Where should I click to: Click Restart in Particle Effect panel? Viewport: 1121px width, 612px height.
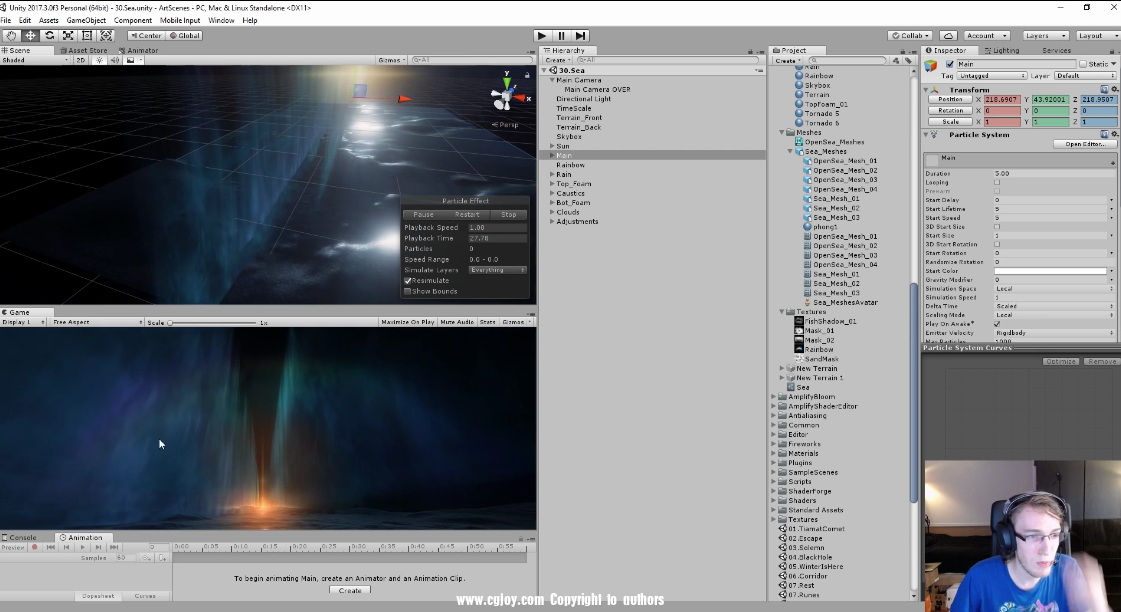point(467,215)
